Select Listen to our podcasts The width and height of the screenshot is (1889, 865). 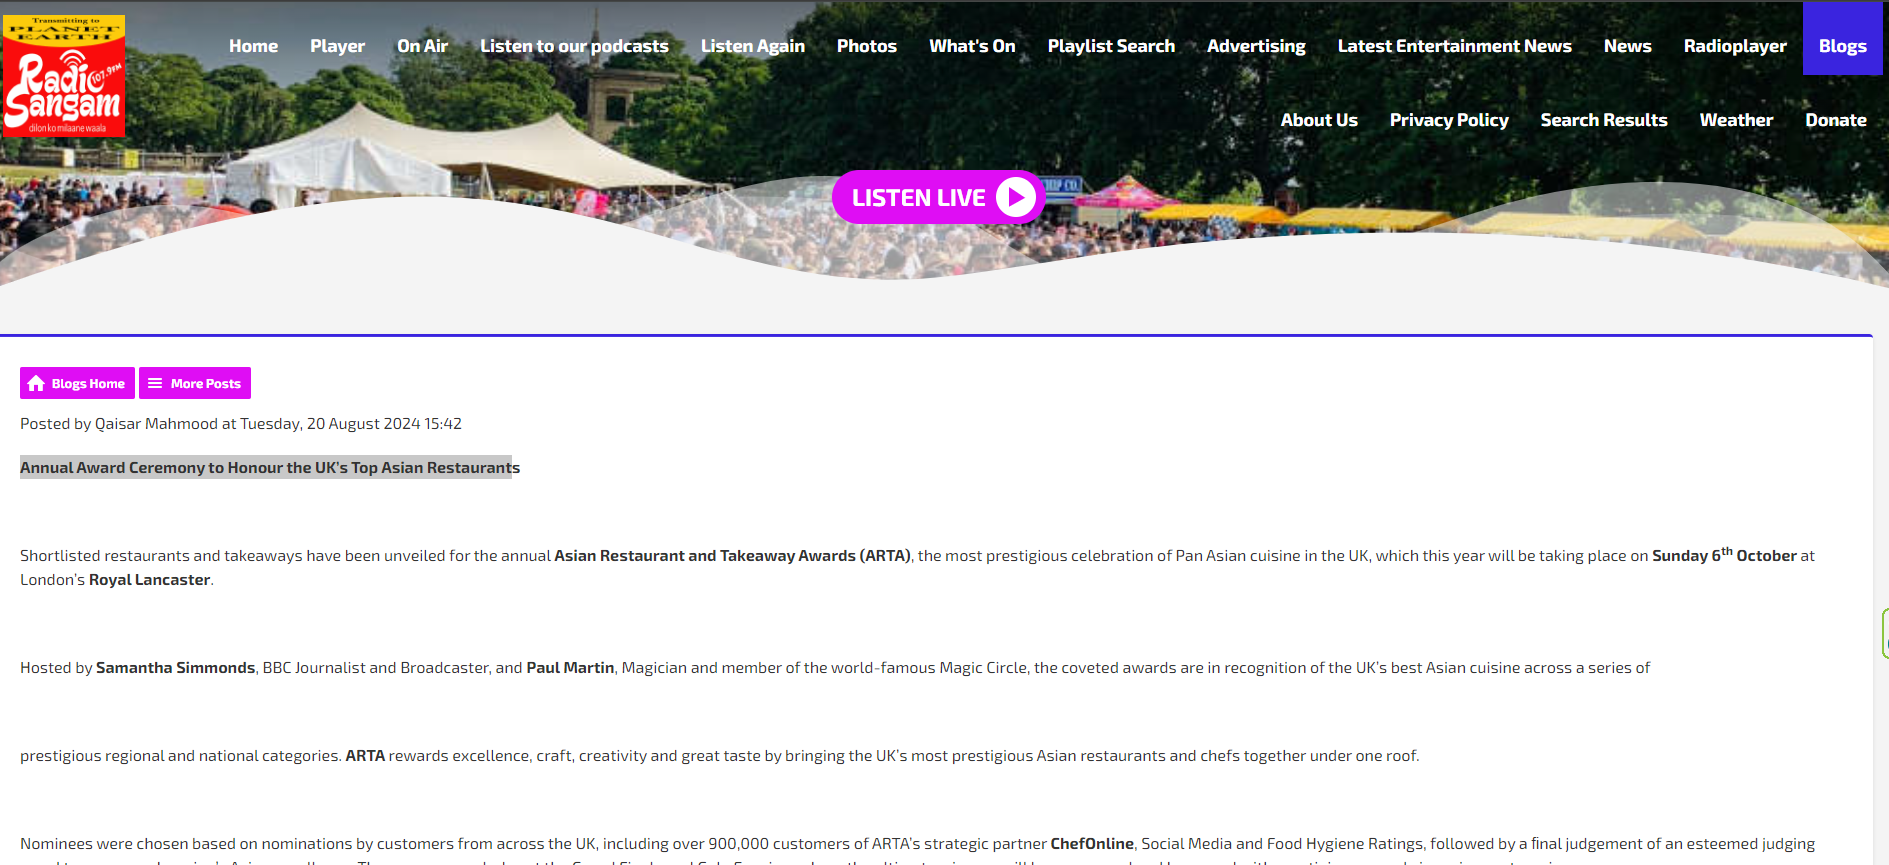tap(574, 46)
